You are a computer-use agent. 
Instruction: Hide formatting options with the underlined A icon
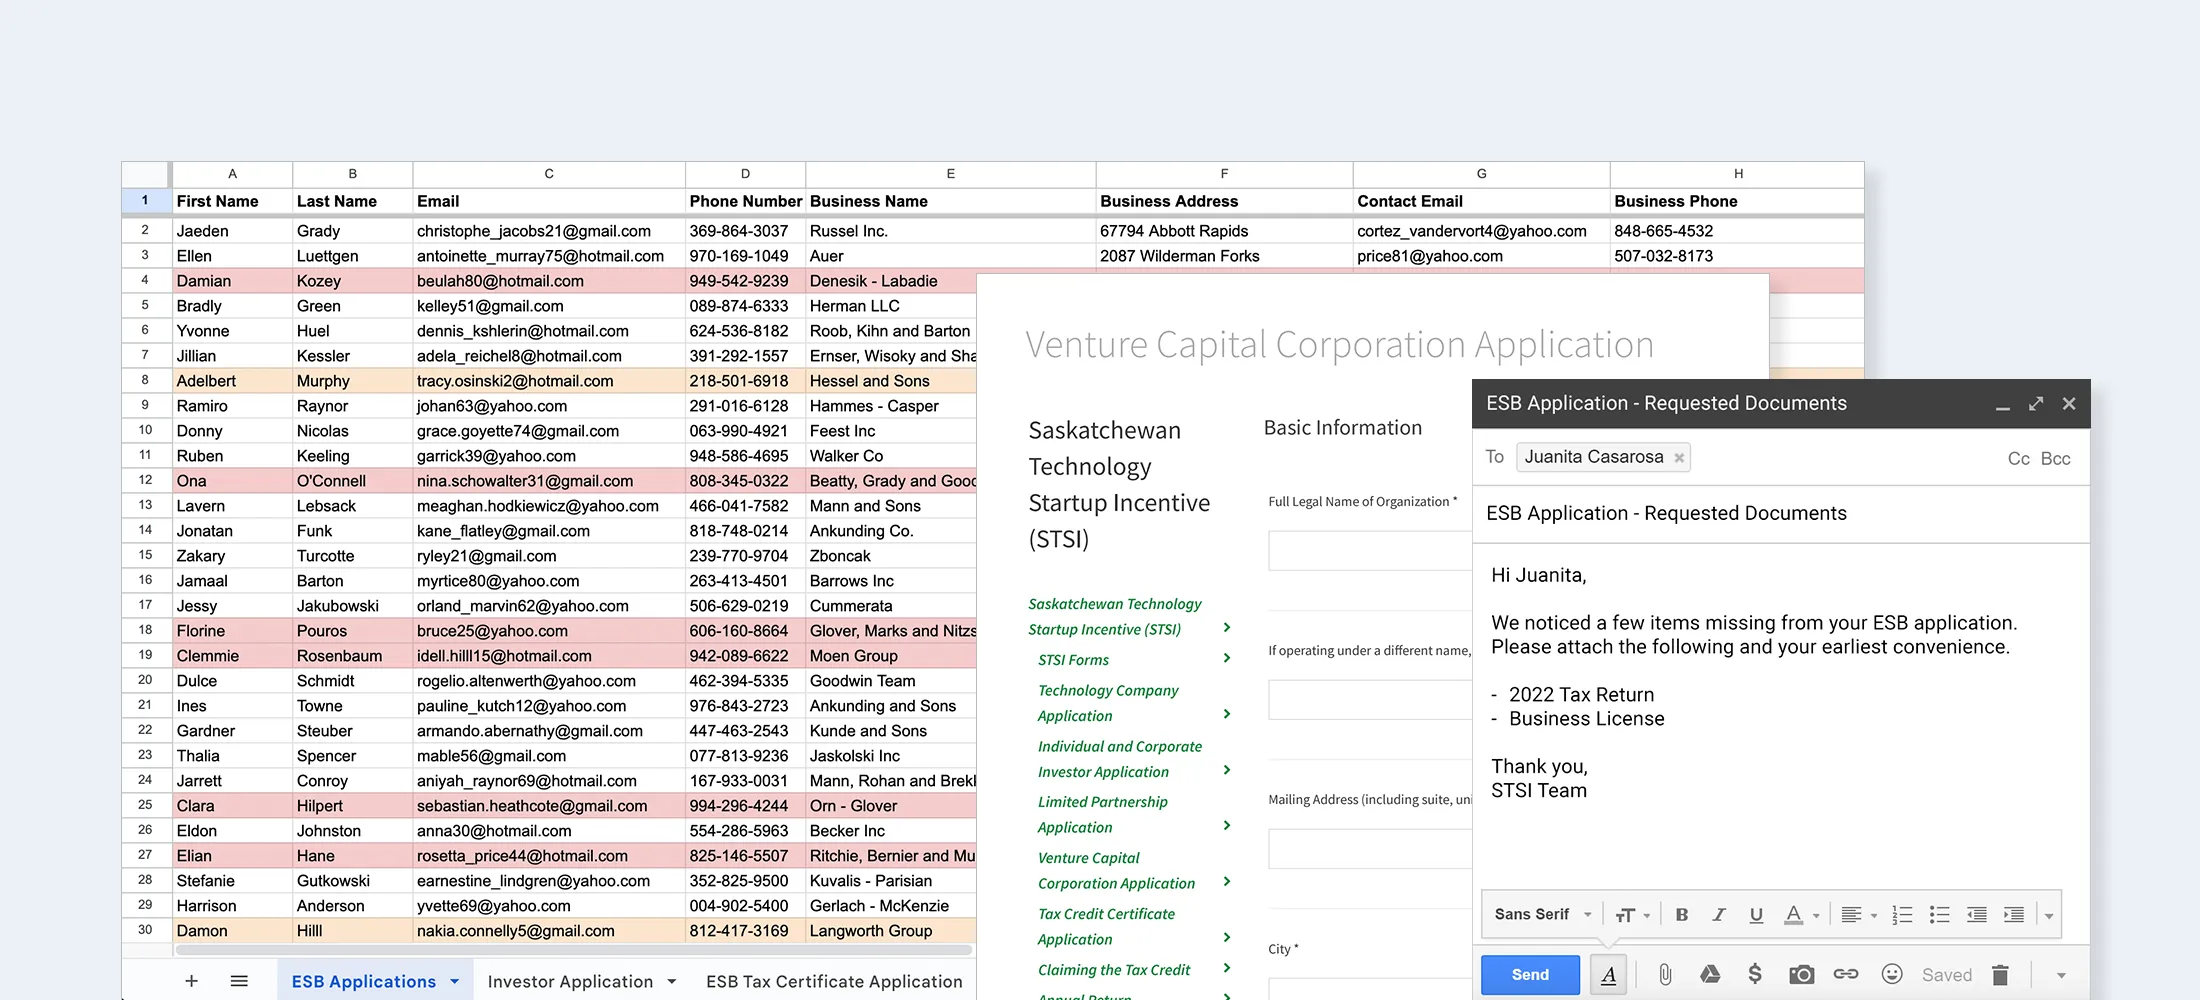(x=1608, y=974)
